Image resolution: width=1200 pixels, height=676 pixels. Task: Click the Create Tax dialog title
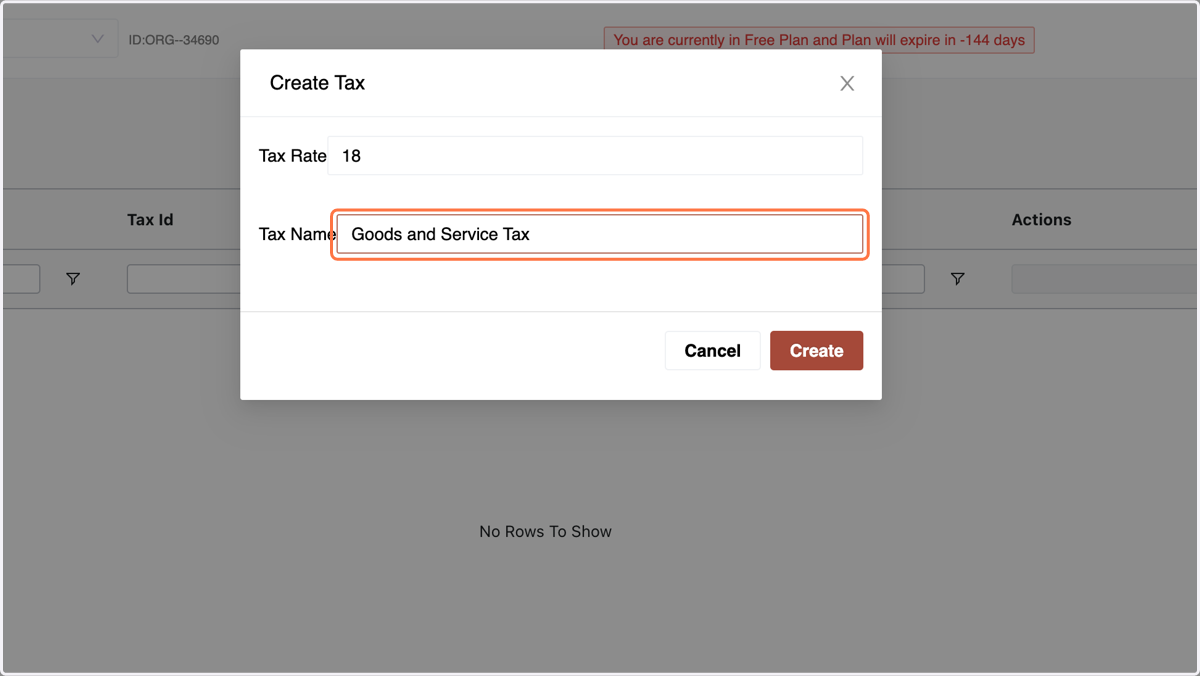(317, 83)
